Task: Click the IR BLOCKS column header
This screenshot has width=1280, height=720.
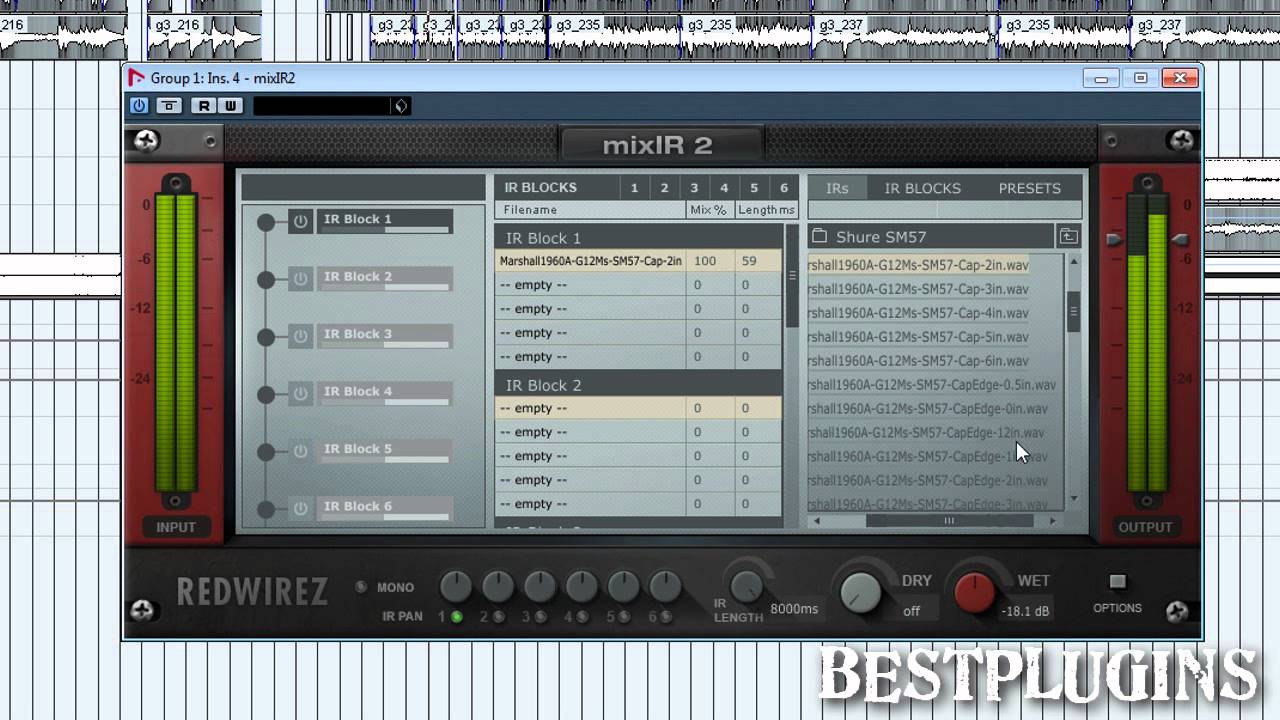Action: [540, 187]
